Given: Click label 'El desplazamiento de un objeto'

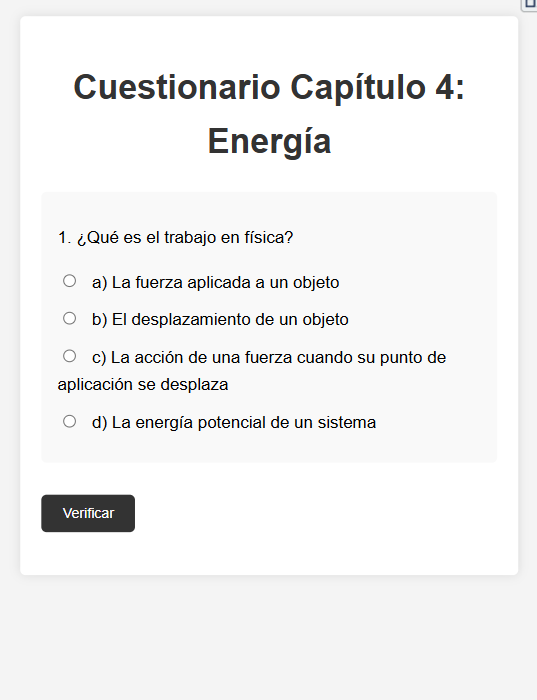Looking at the screenshot, I should (230, 320).
